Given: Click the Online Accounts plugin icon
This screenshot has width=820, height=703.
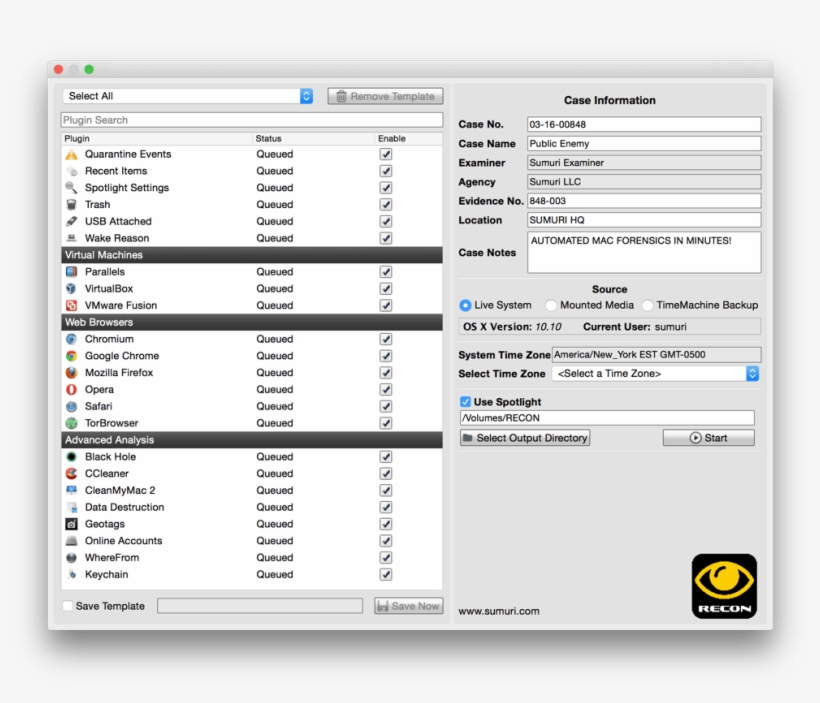Looking at the screenshot, I should point(72,541).
